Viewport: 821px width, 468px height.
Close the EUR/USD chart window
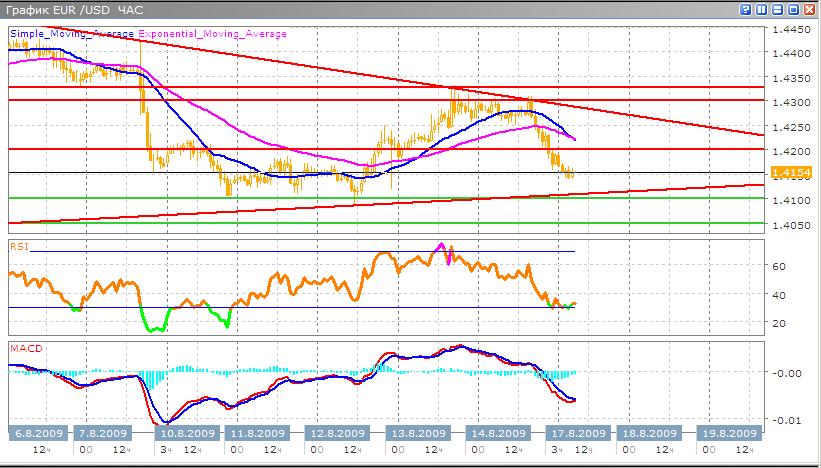[809, 9]
